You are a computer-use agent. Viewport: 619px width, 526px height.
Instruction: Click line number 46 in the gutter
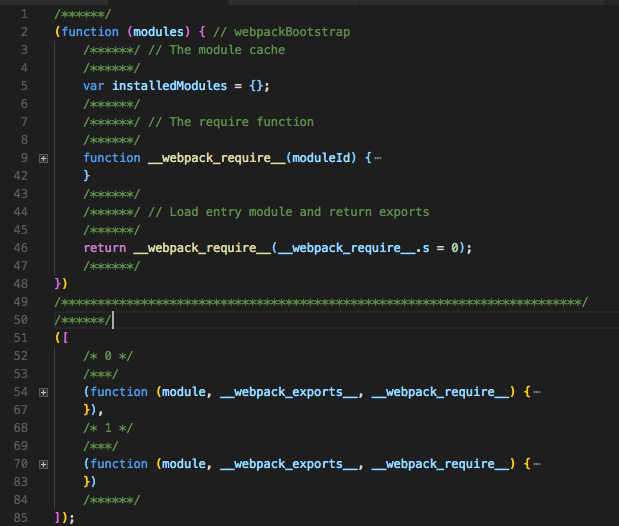click(21, 248)
